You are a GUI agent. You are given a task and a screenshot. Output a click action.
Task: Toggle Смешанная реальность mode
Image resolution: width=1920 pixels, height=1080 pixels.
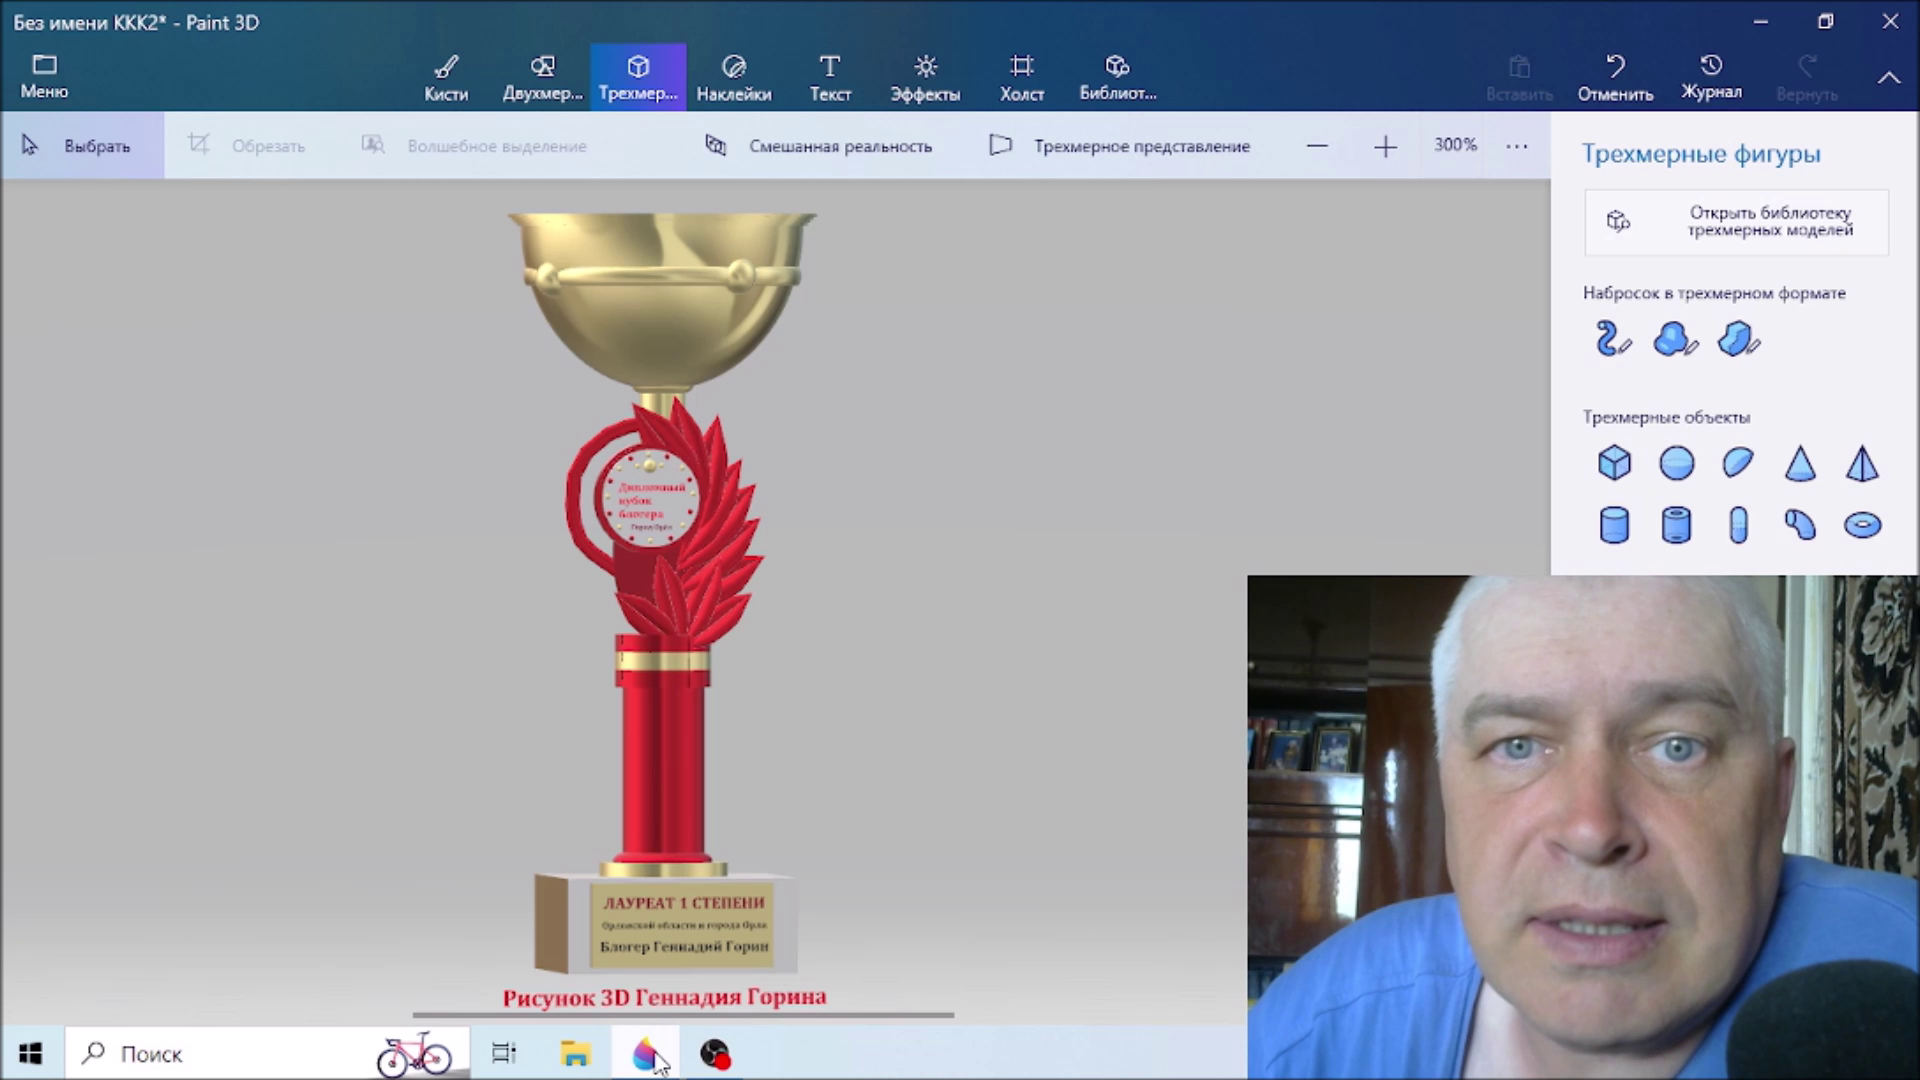click(x=819, y=146)
